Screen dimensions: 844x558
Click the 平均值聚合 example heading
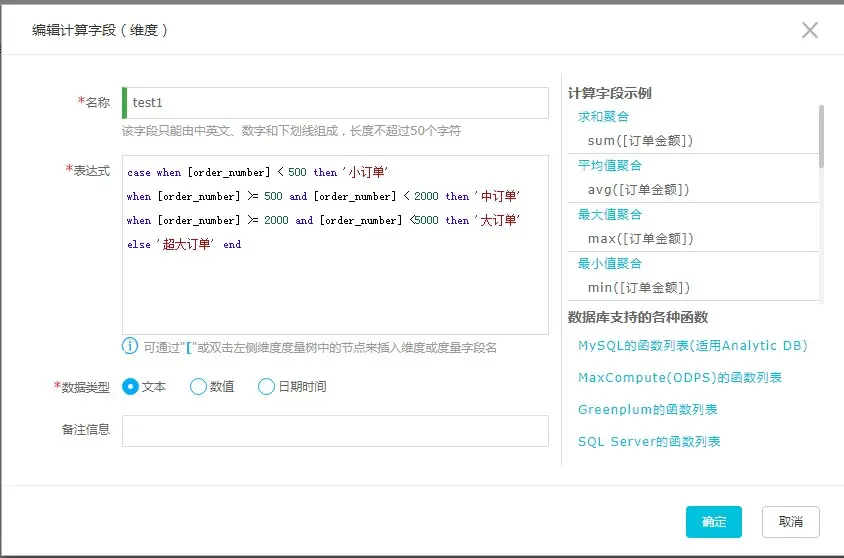point(610,165)
